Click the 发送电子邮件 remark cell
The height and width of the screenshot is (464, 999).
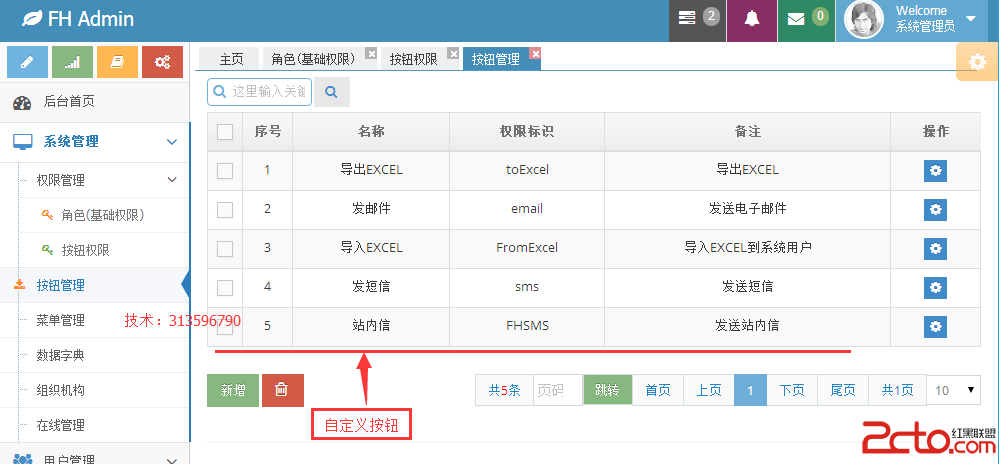747,210
